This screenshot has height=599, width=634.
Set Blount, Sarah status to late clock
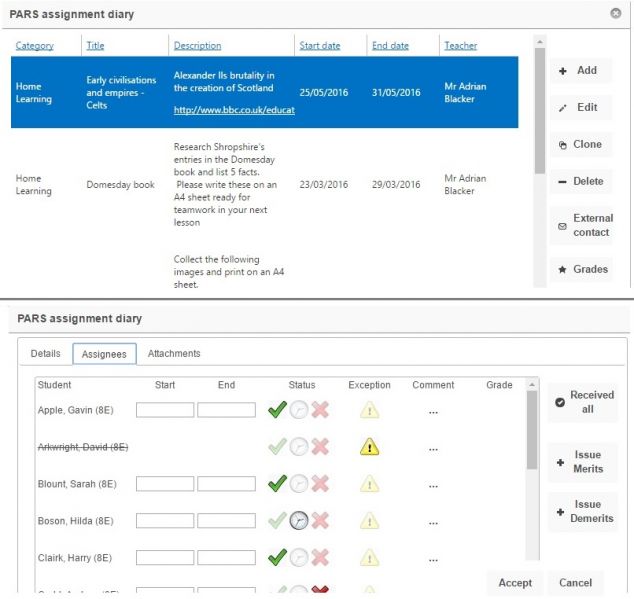click(299, 484)
